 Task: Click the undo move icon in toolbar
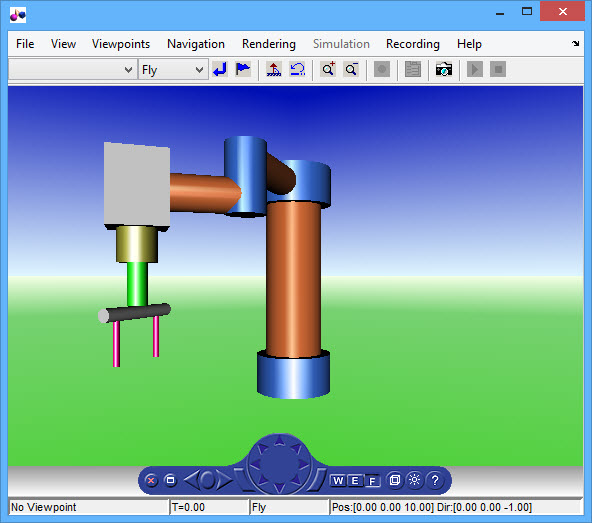(x=297, y=69)
